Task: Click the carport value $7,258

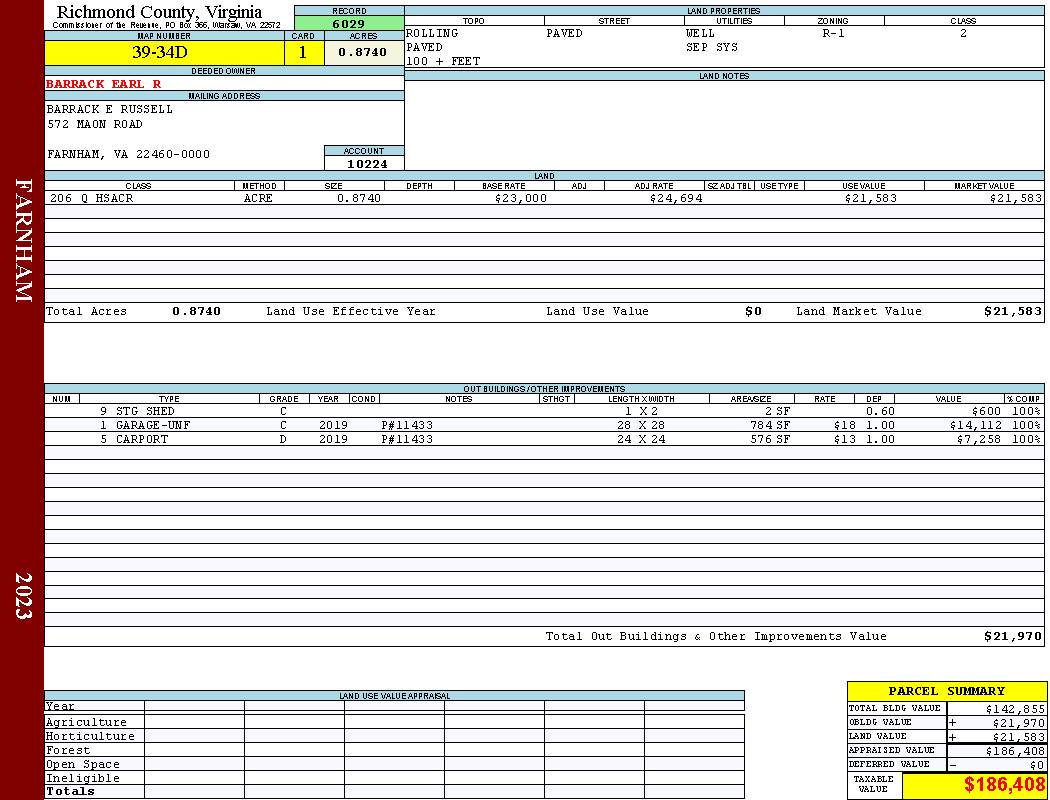Action: [x=978, y=440]
